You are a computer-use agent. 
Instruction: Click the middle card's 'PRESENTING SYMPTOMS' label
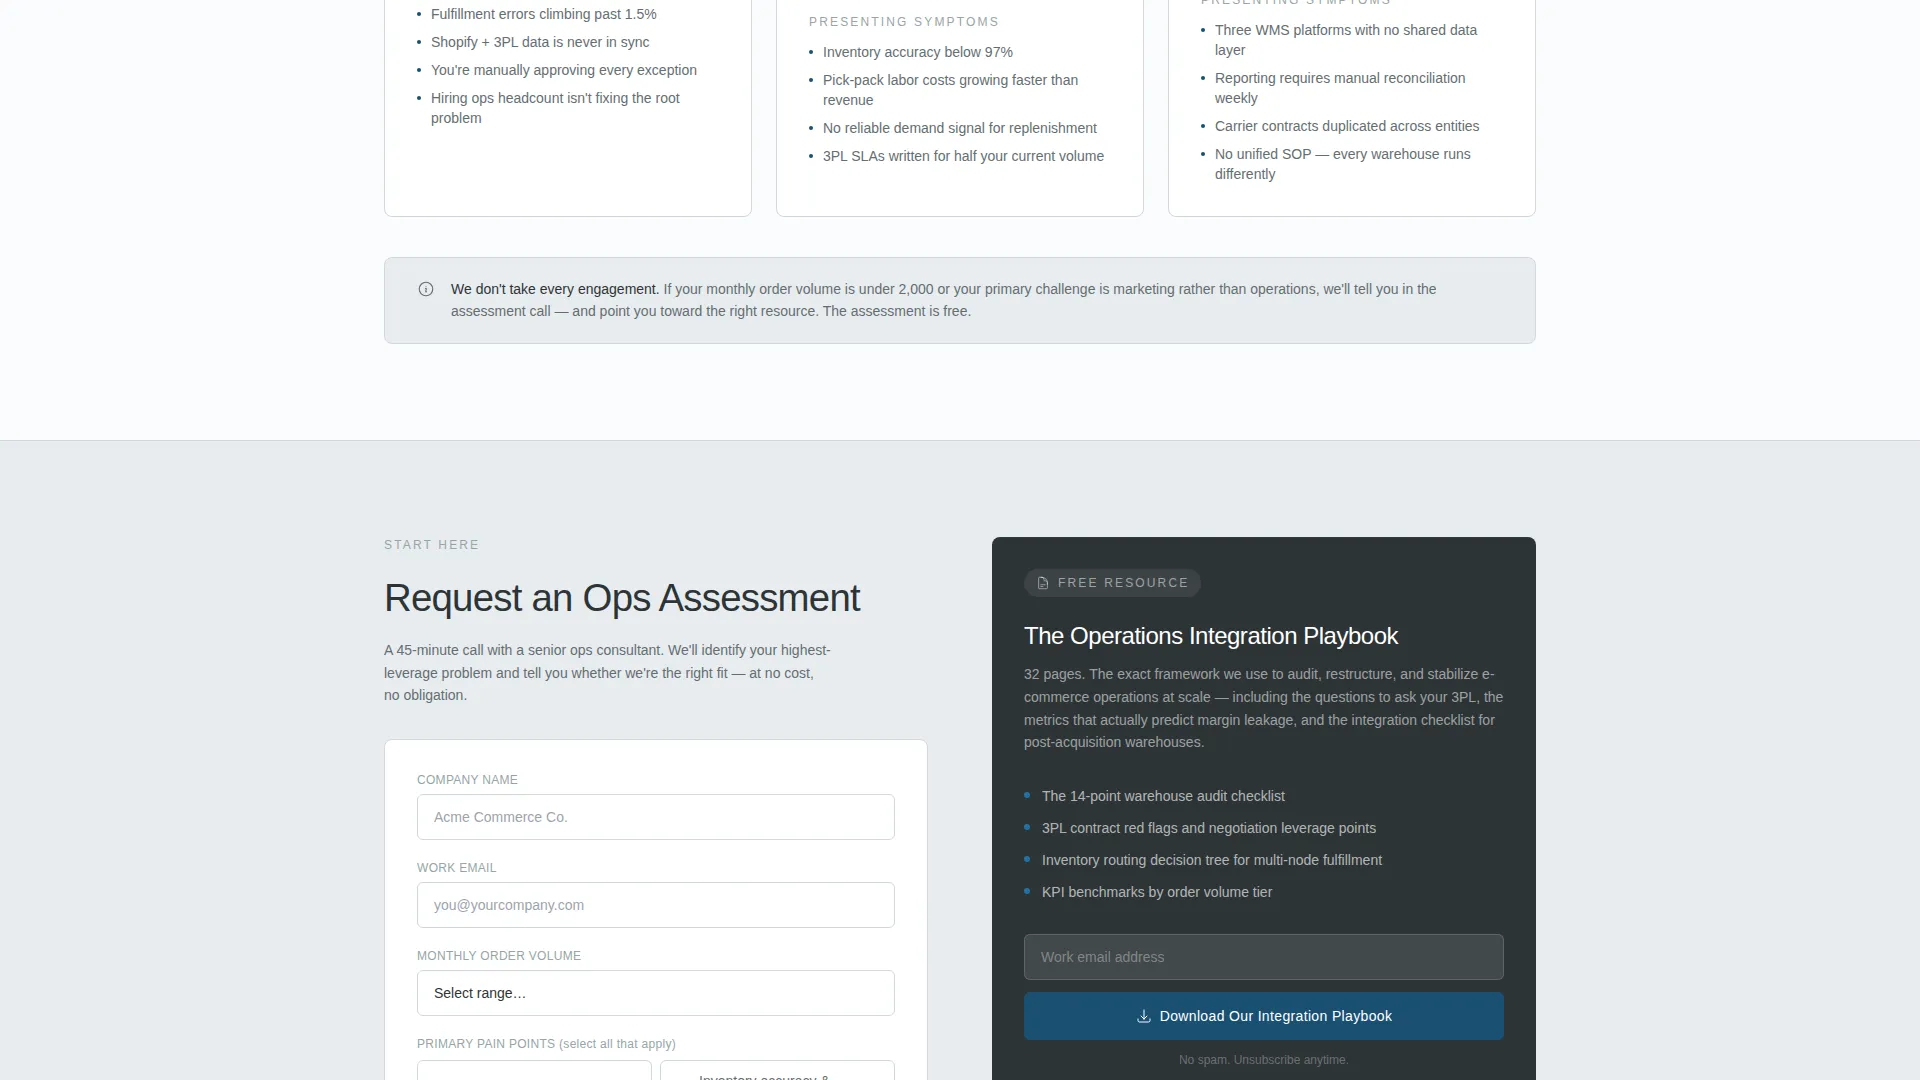(x=904, y=22)
